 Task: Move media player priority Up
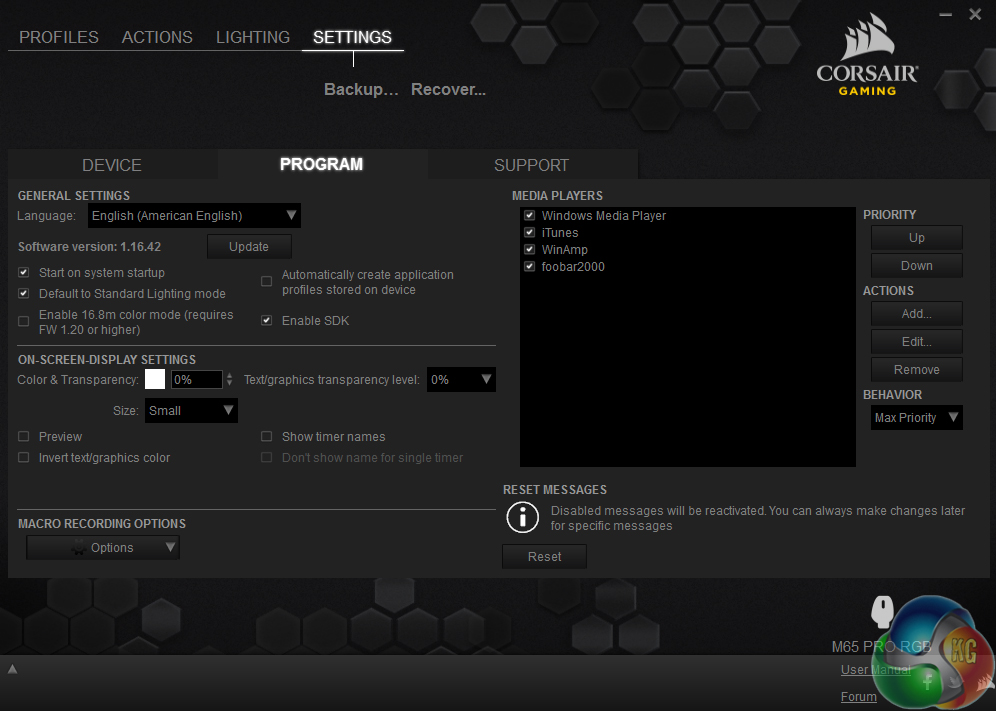[917, 238]
